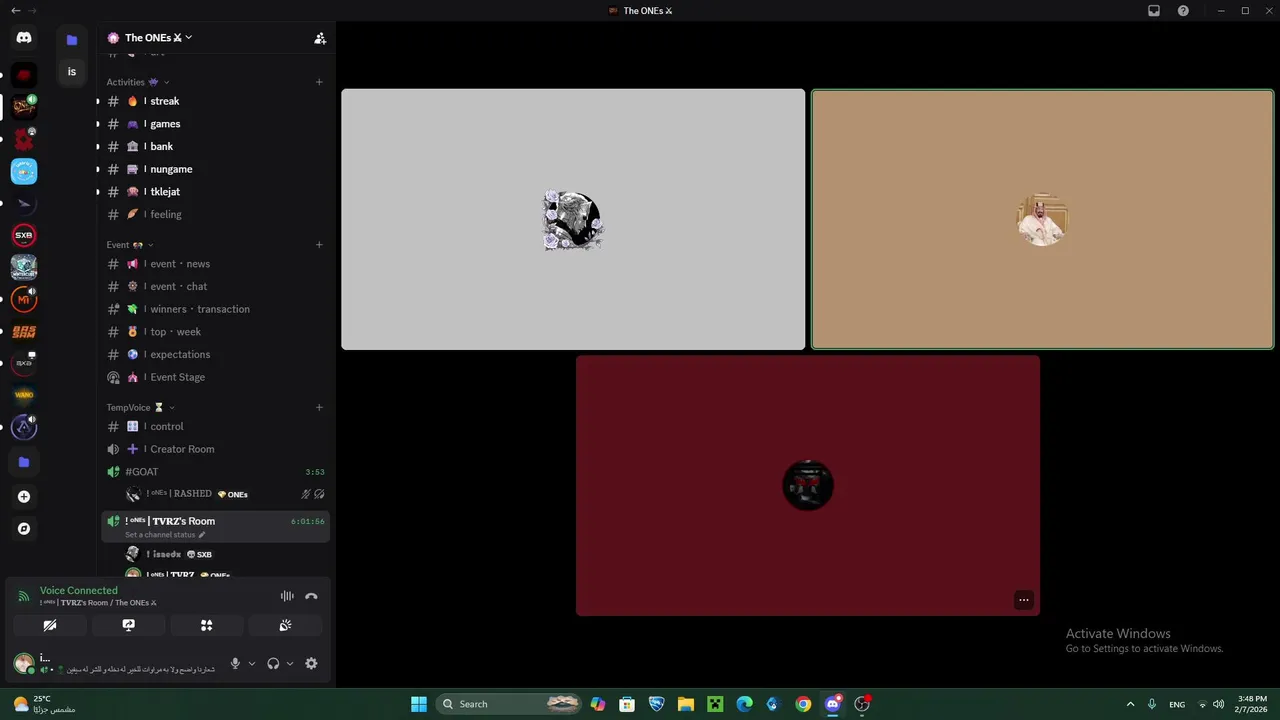Open the bank channel
The width and height of the screenshot is (1280, 720).
pos(215,146)
